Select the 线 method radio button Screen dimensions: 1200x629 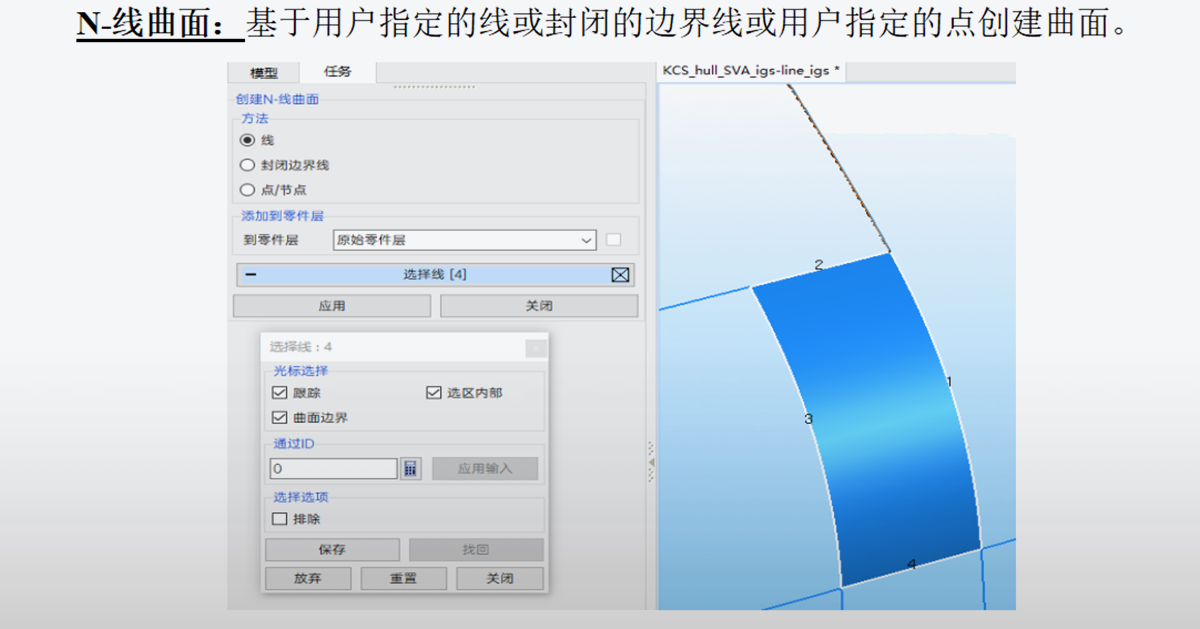[x=247, y=141]
